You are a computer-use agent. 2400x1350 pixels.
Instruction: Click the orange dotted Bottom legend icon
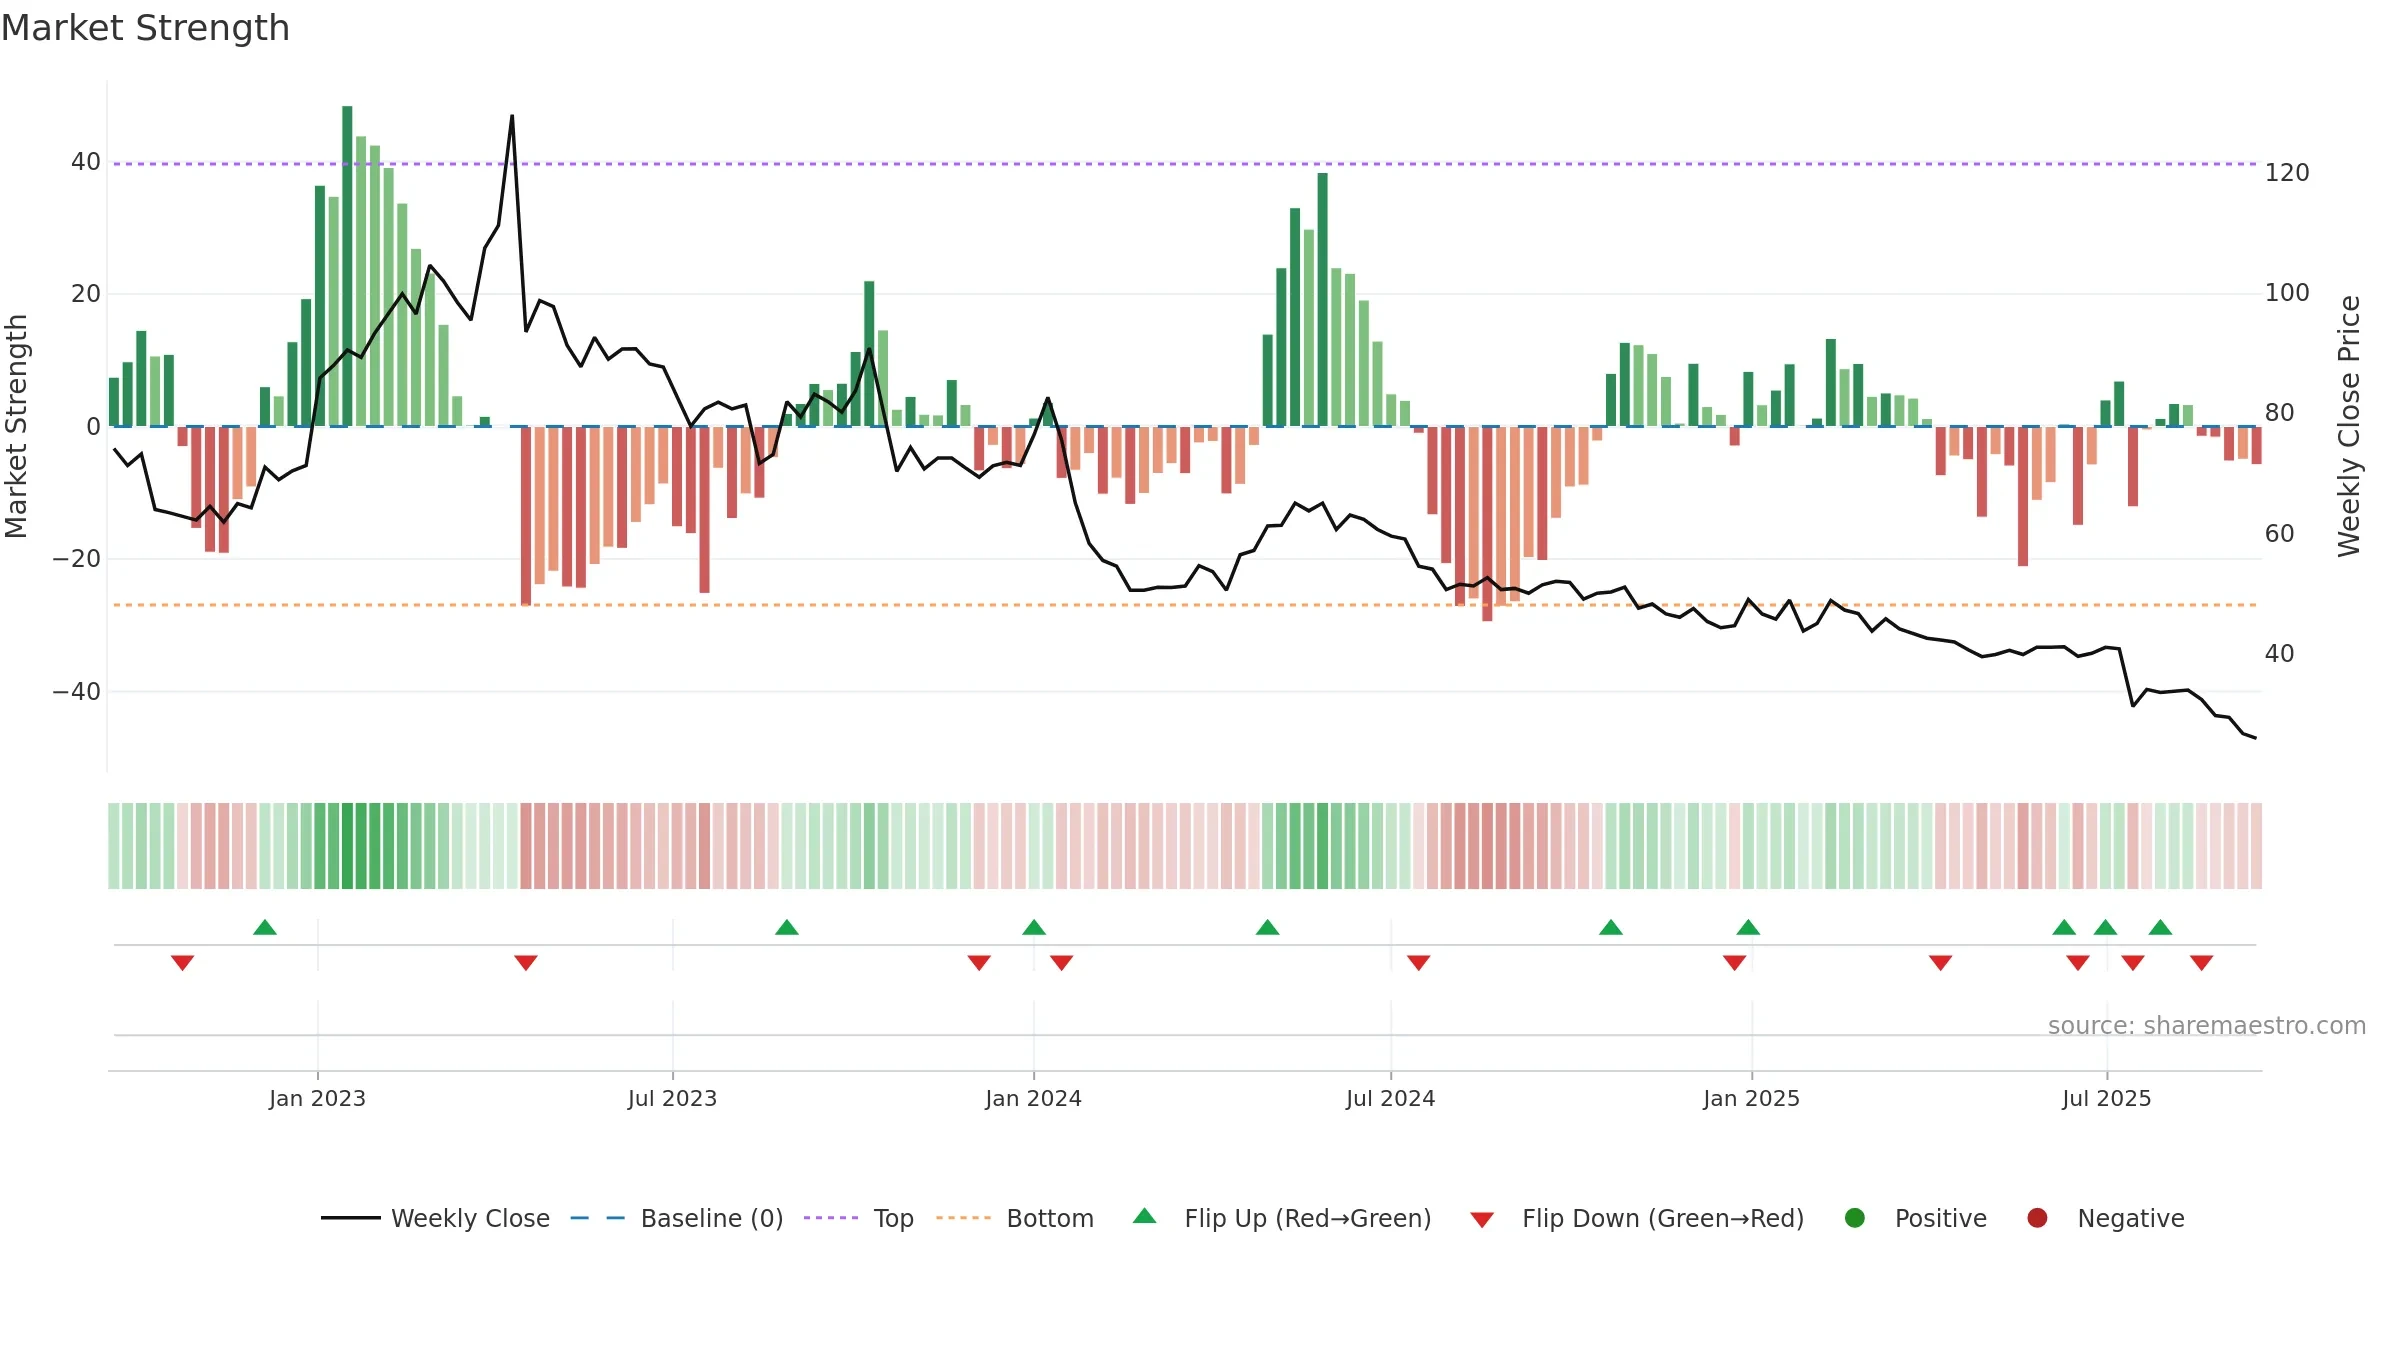(964, 1218)
